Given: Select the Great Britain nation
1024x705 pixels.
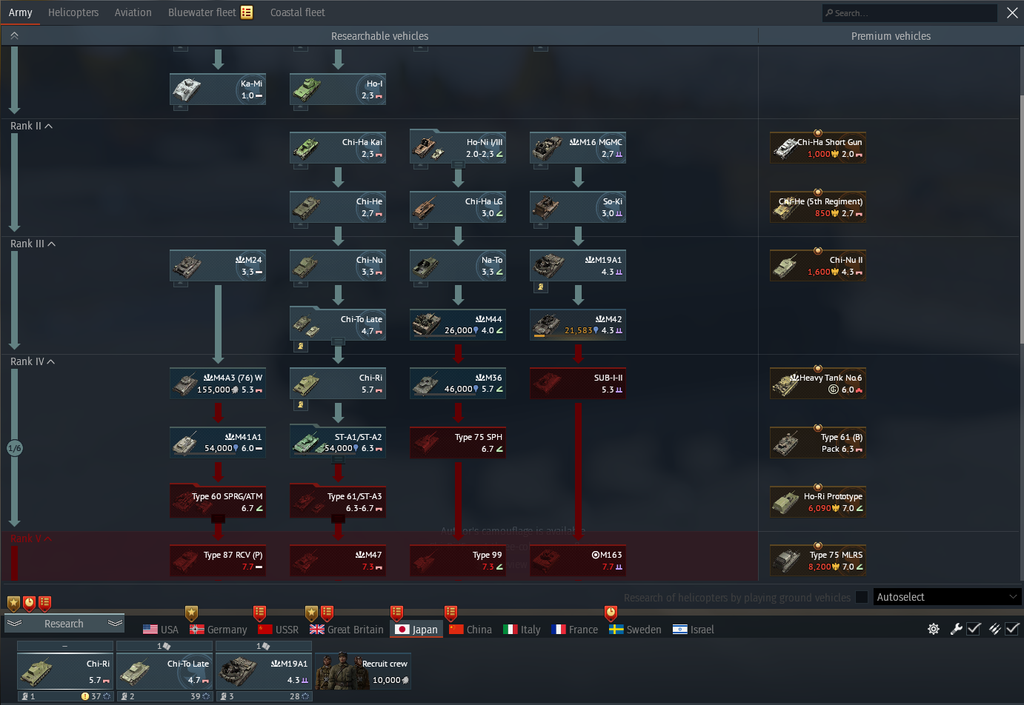Looking at the screenshot, I should coord(347,629).
